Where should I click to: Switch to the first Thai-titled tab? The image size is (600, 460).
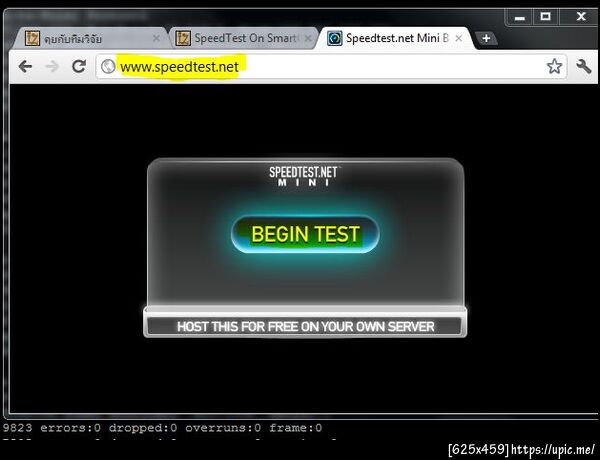click(x=92, y=38)
